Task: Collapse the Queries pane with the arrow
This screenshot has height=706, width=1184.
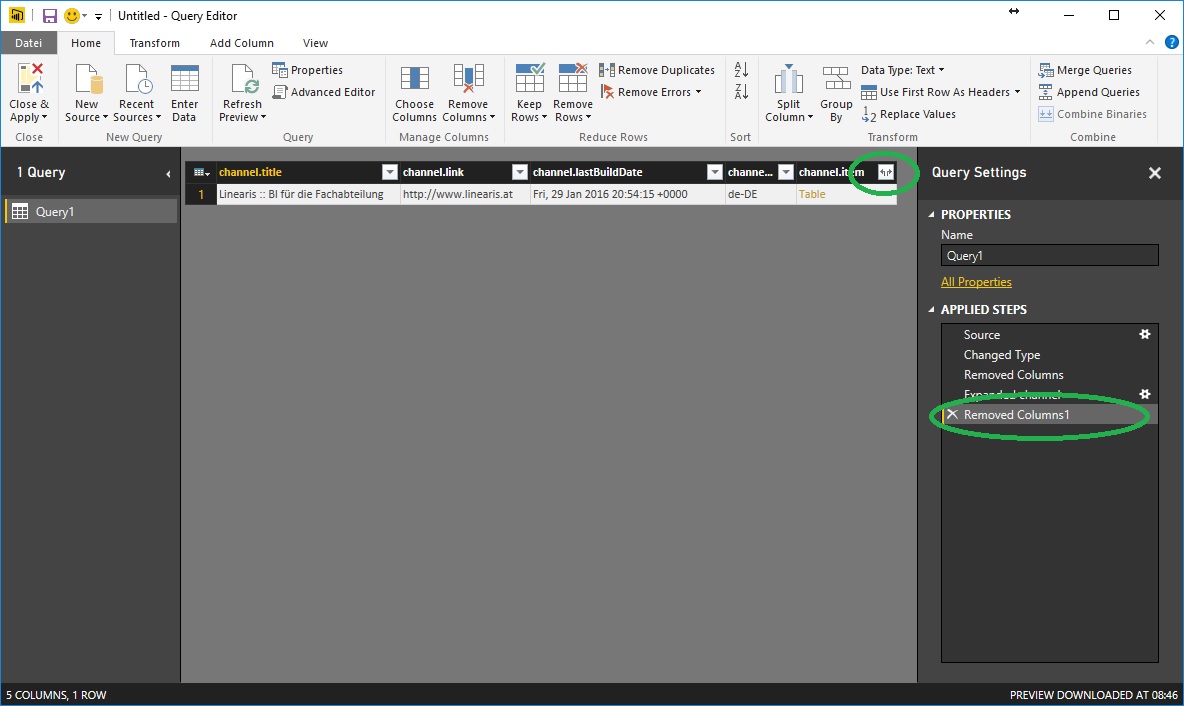Action: coord(168,174)
